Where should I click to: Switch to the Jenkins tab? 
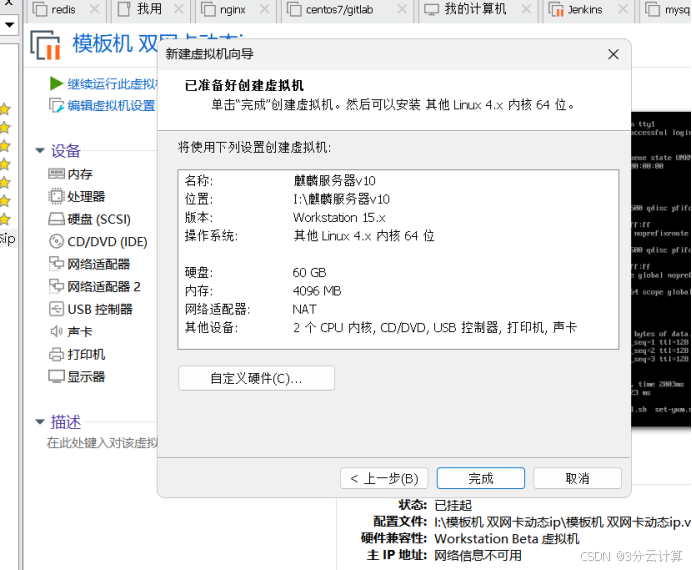589,11
